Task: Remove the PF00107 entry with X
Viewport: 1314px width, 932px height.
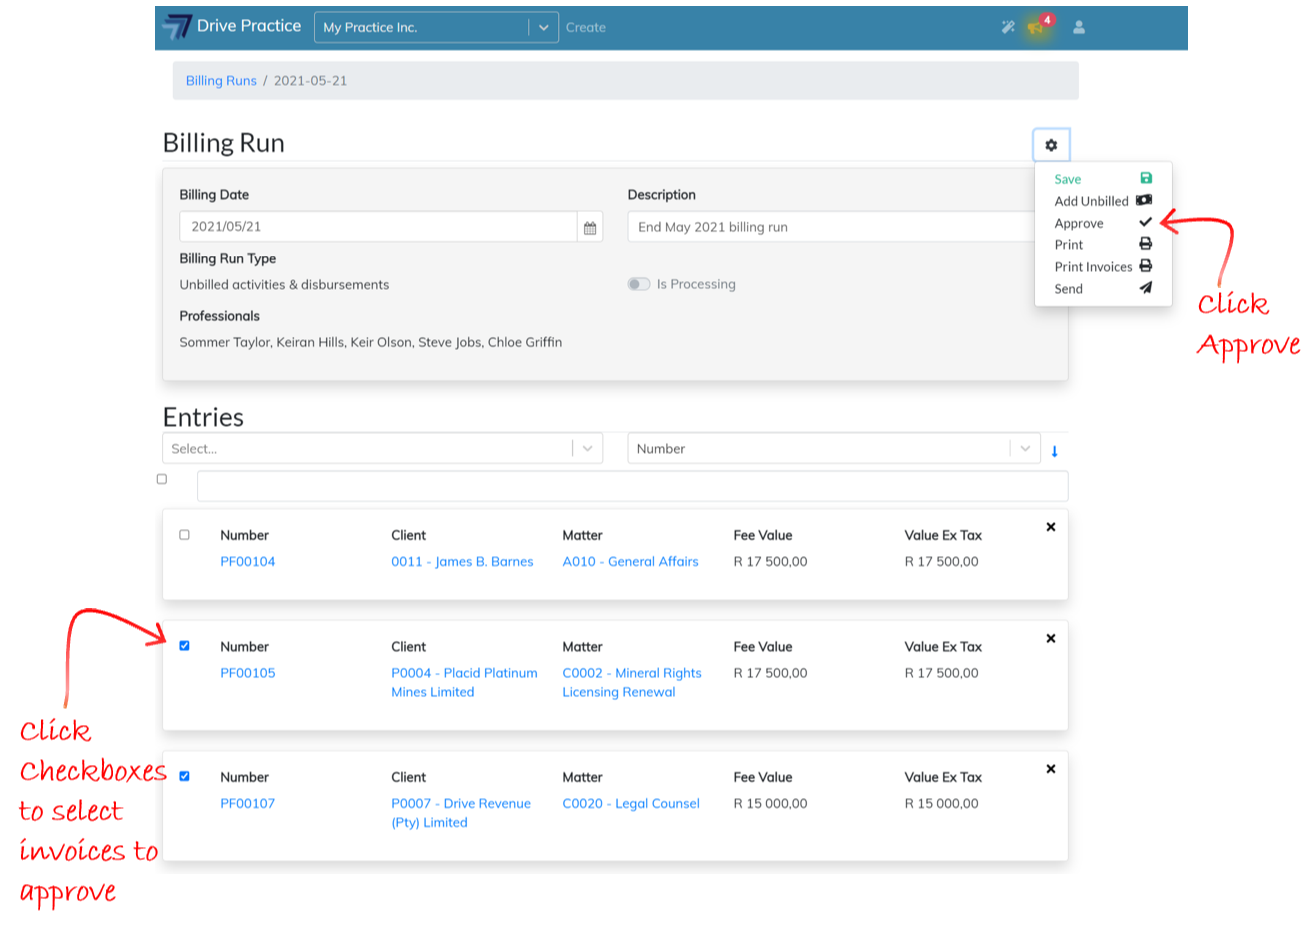Action: (1051, 769)
